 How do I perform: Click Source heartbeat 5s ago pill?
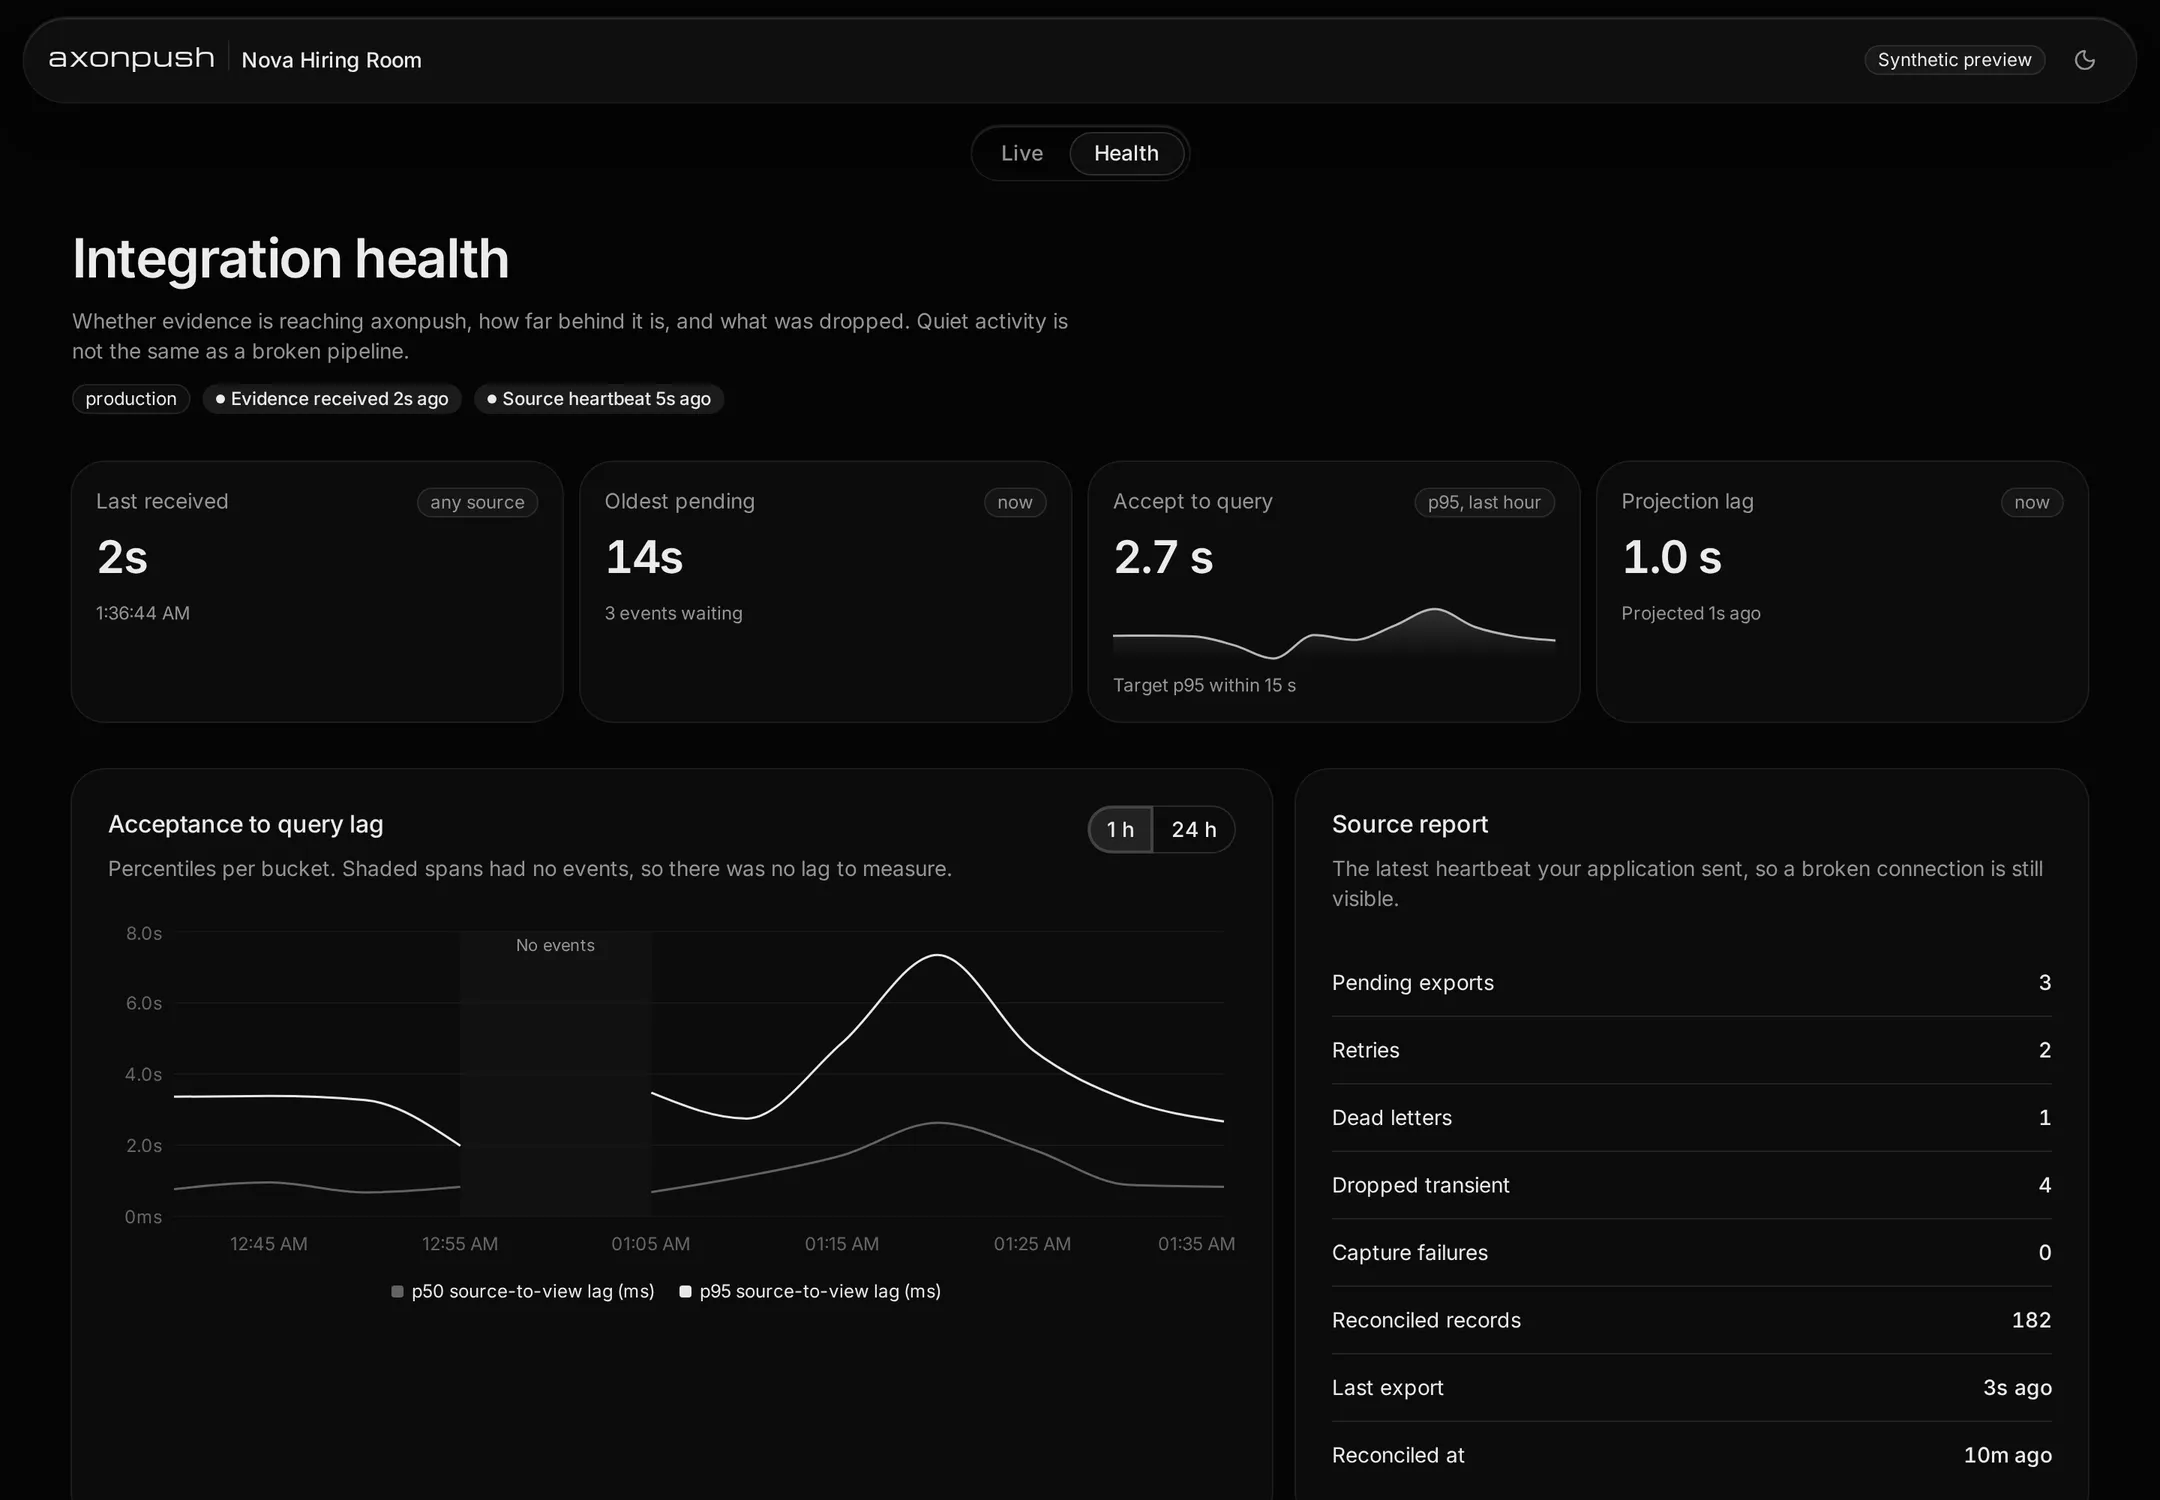pos(599,398)
